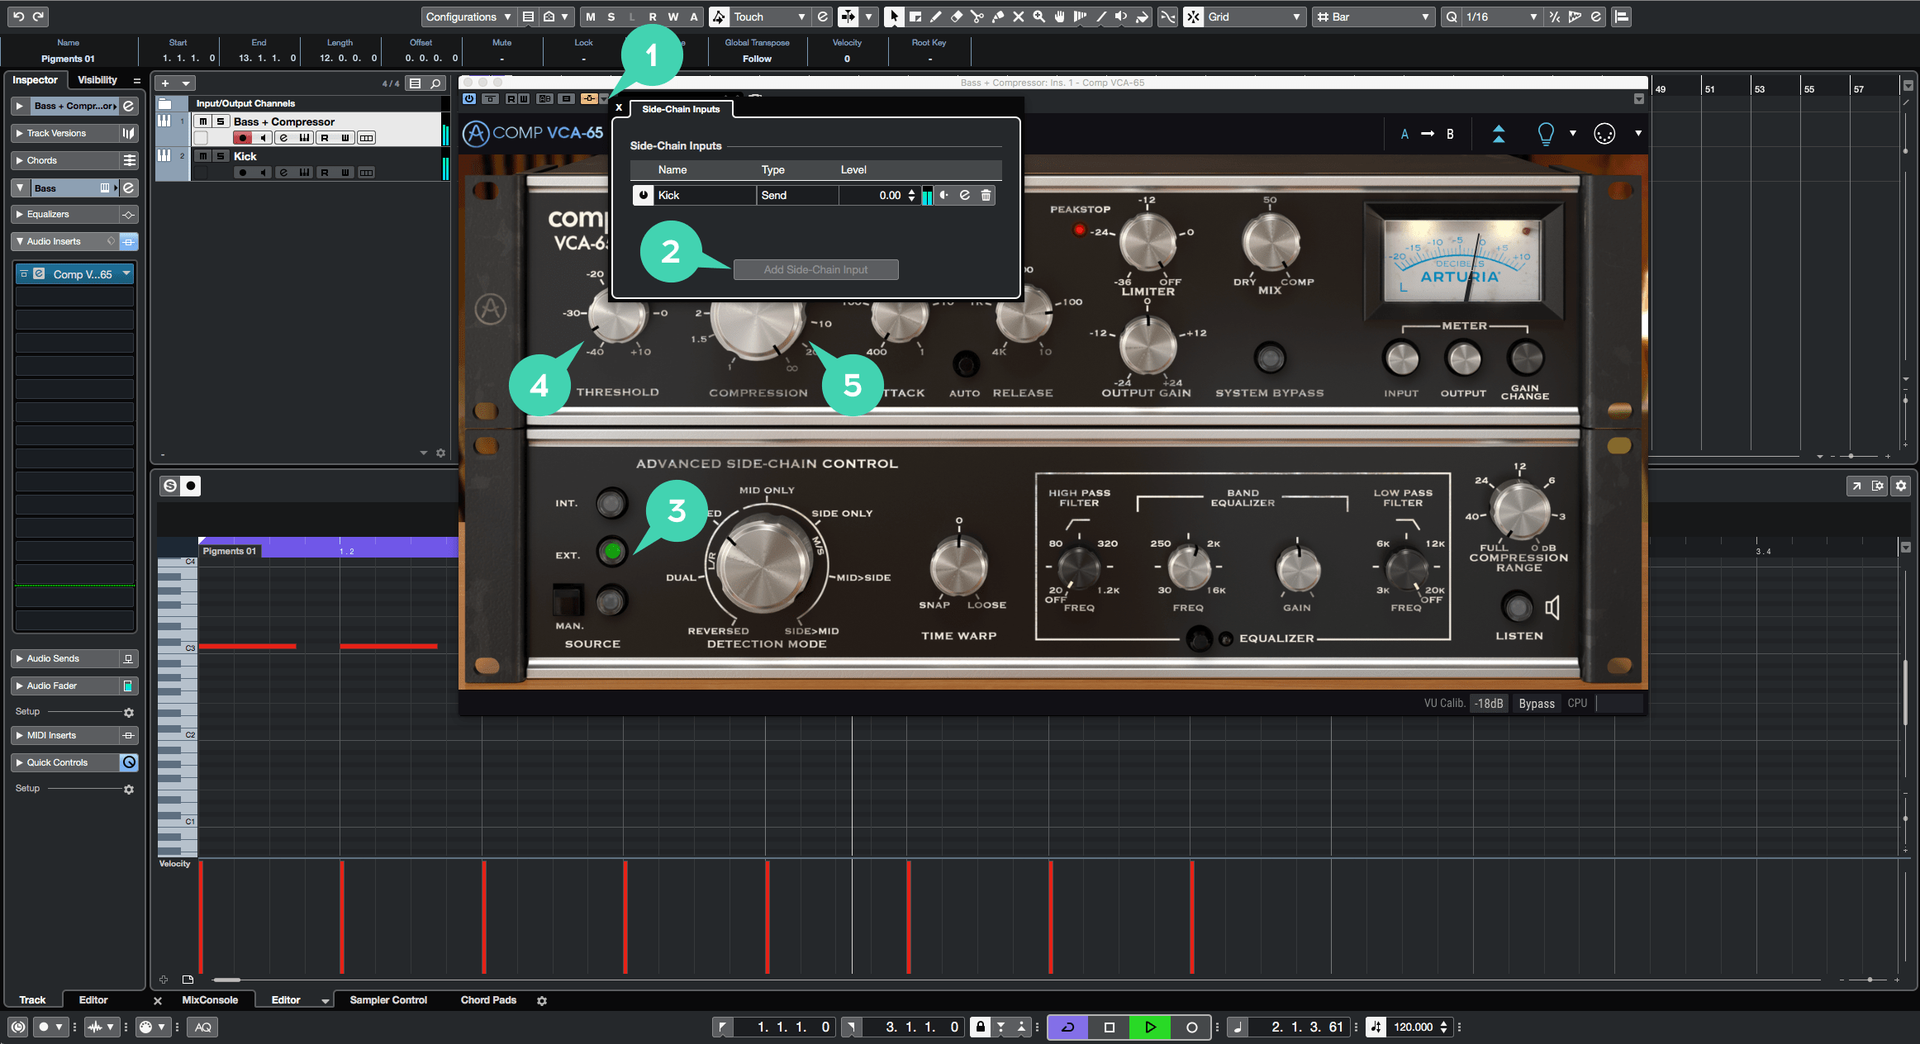1920x1044 pixels.
Task: Open lower zone setup gear icon
Action: tap(542, 1001)
